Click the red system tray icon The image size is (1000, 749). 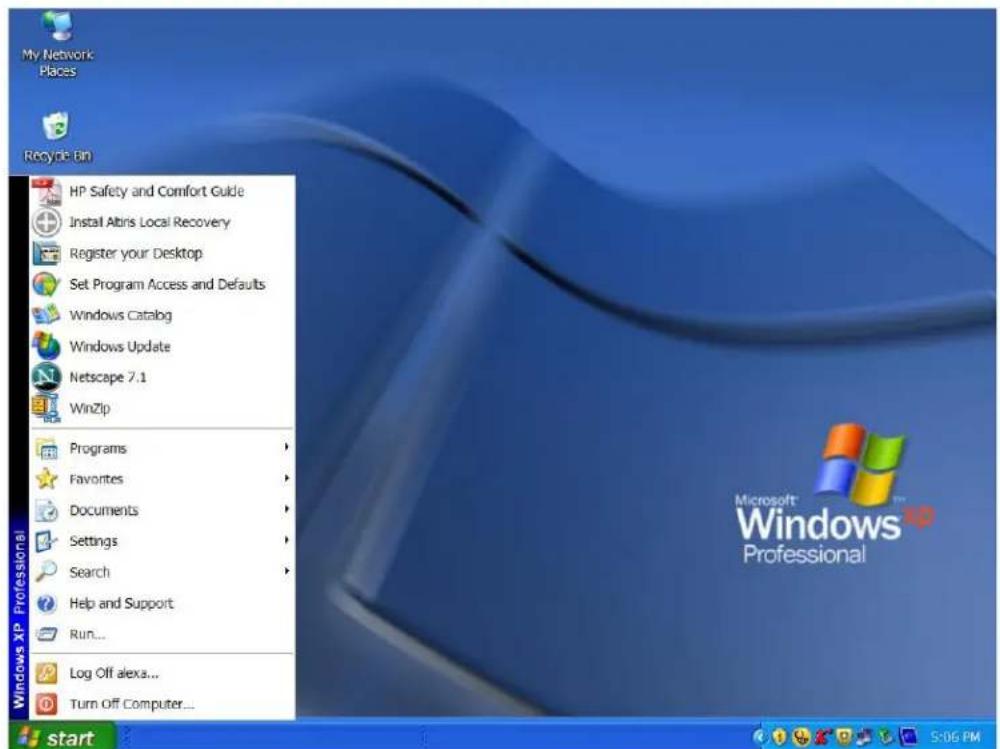click(821, 737)
